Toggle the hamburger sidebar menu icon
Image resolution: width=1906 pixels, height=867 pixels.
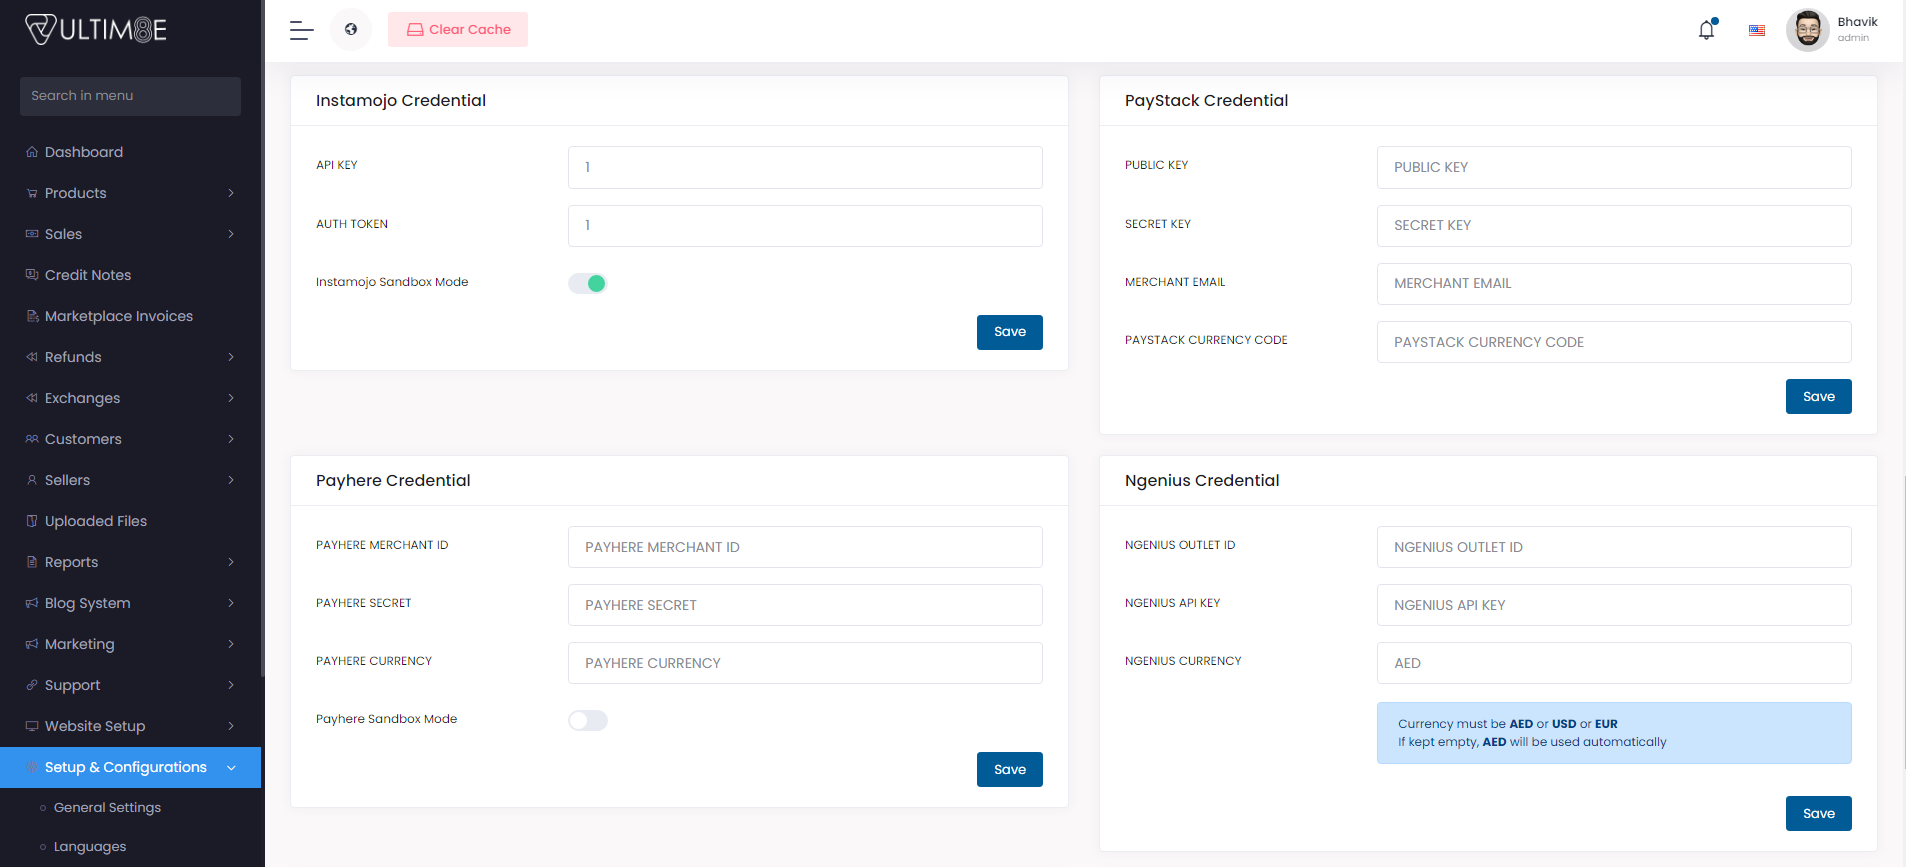pyautogui.click(x=302, y=30)
